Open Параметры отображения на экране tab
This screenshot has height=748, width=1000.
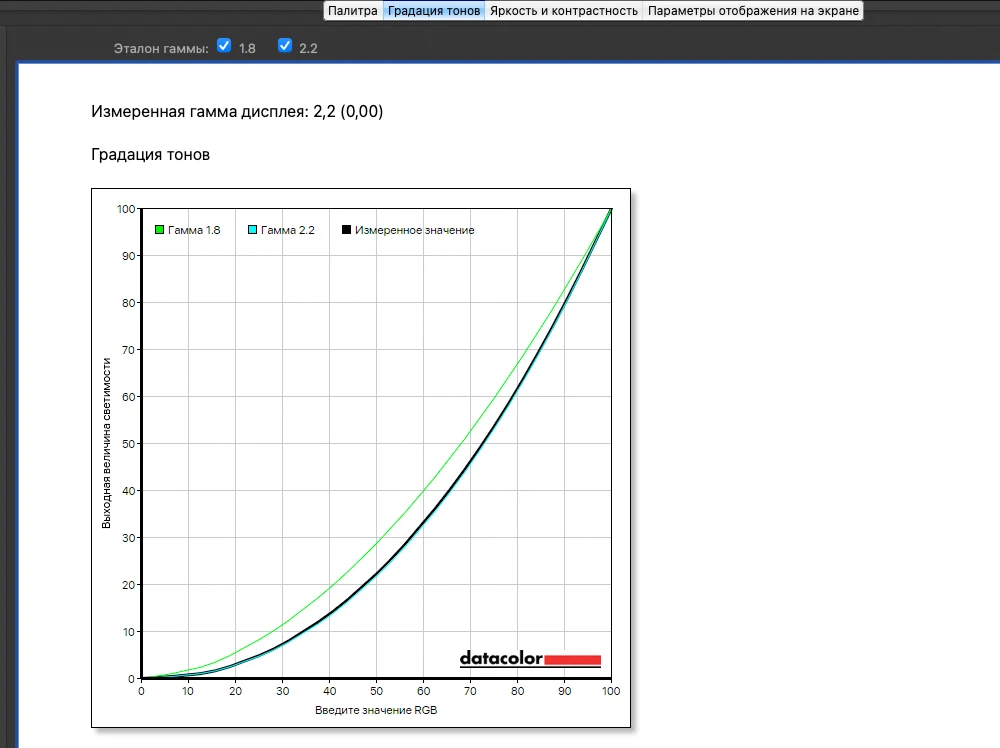pos(753,11)
